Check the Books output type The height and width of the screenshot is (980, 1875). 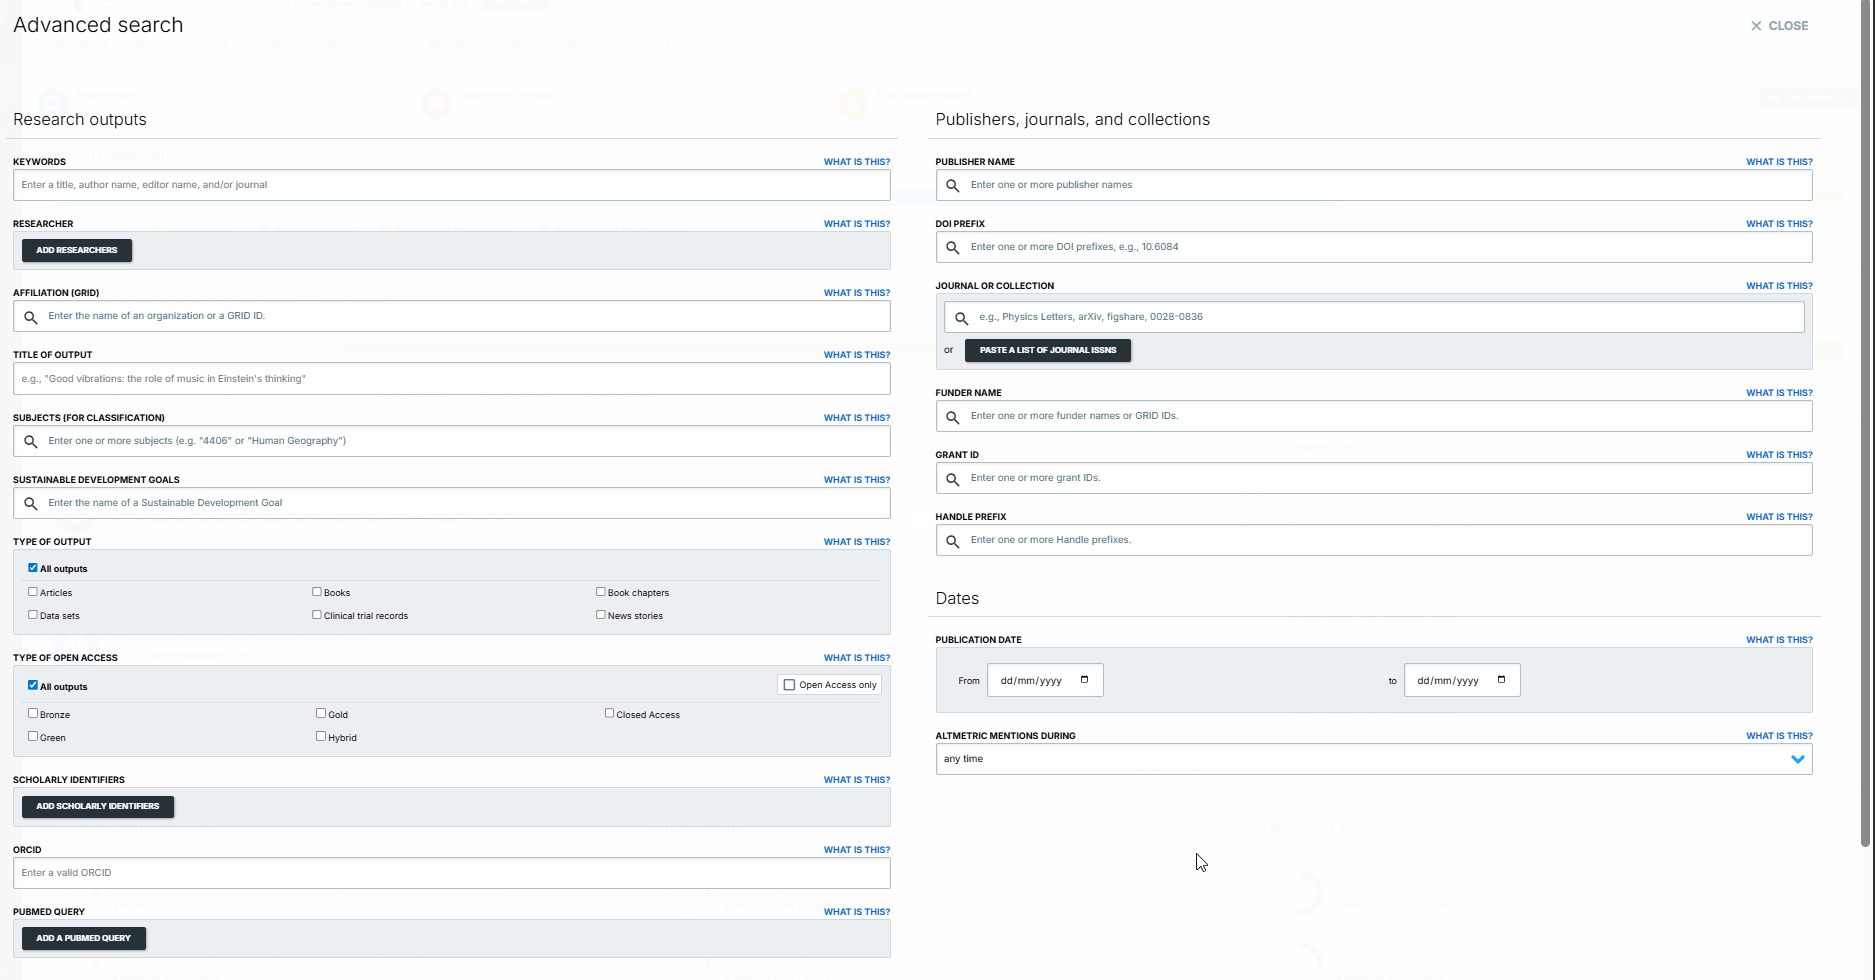click(x=317, y=591)
